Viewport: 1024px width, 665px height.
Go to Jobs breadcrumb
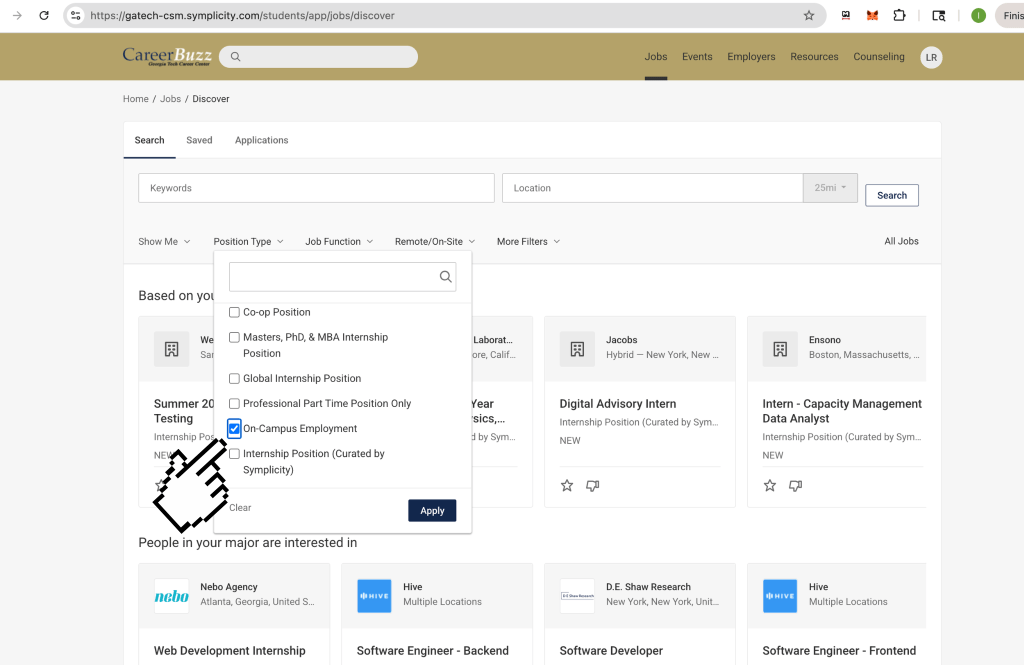[x=170, y=99]
